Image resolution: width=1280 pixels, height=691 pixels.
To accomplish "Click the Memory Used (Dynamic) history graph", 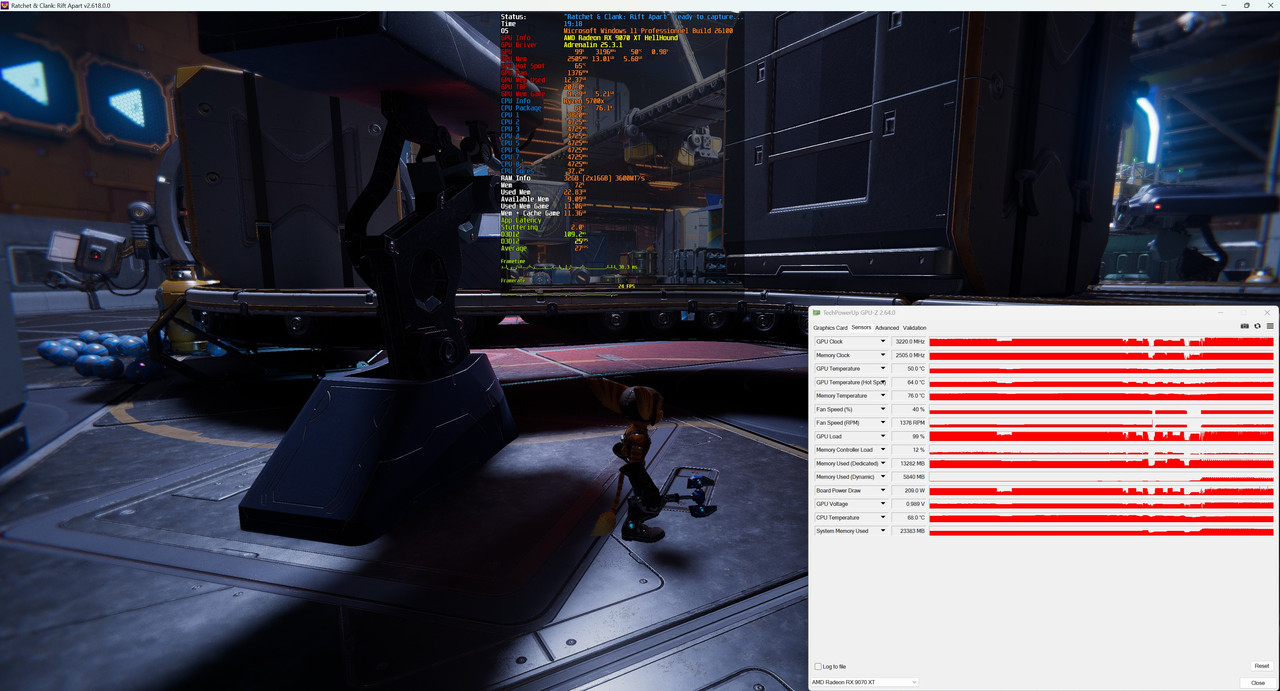I will point(1102,477).
